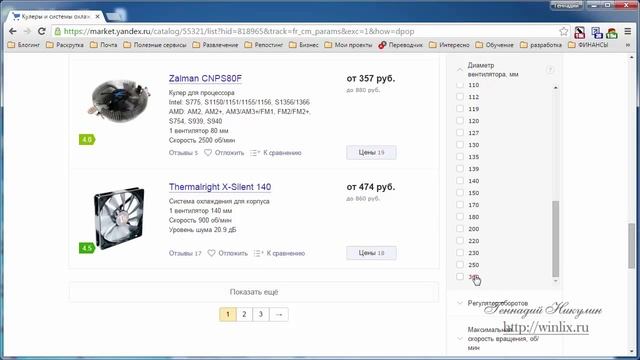Check the 140 diameter checkbox

tap(460, 181)
